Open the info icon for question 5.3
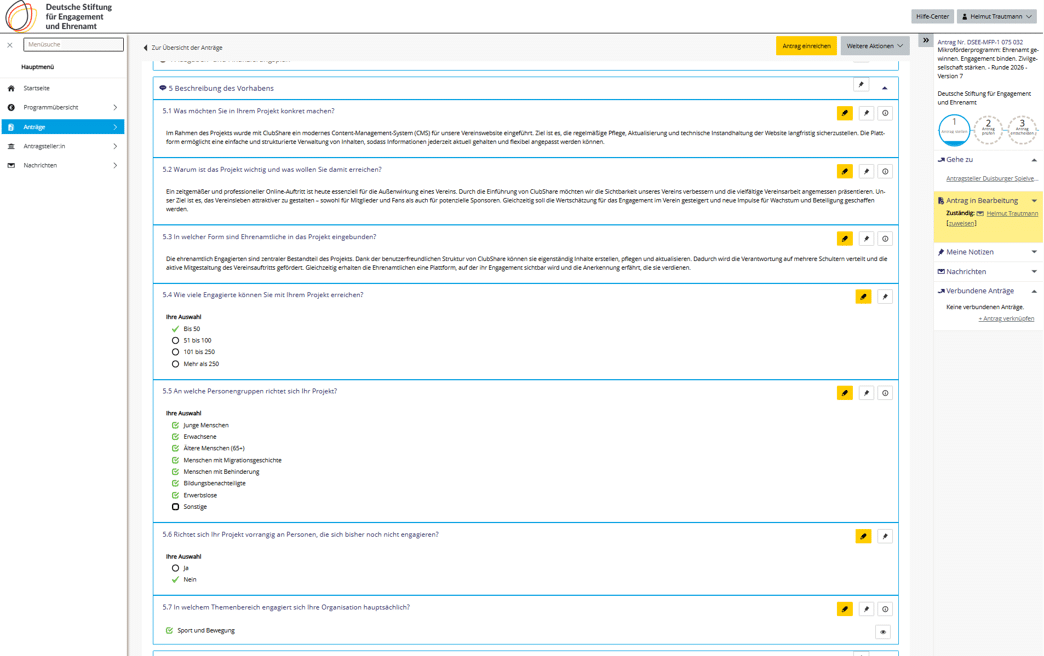1044x656 pixels. click(x=885, y=239)
